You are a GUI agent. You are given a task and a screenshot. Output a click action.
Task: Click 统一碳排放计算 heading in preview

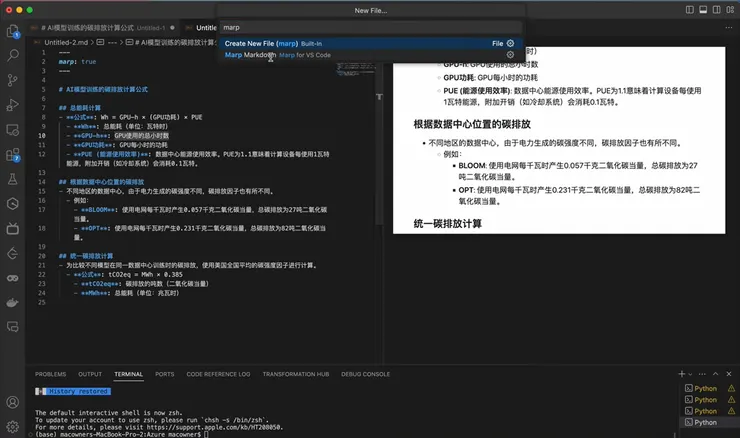click(447, 224)
